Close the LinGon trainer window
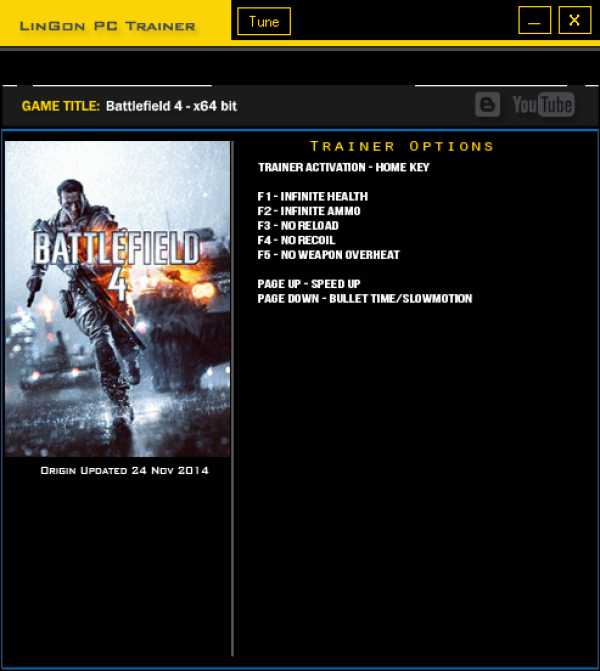 coord(575,20)
